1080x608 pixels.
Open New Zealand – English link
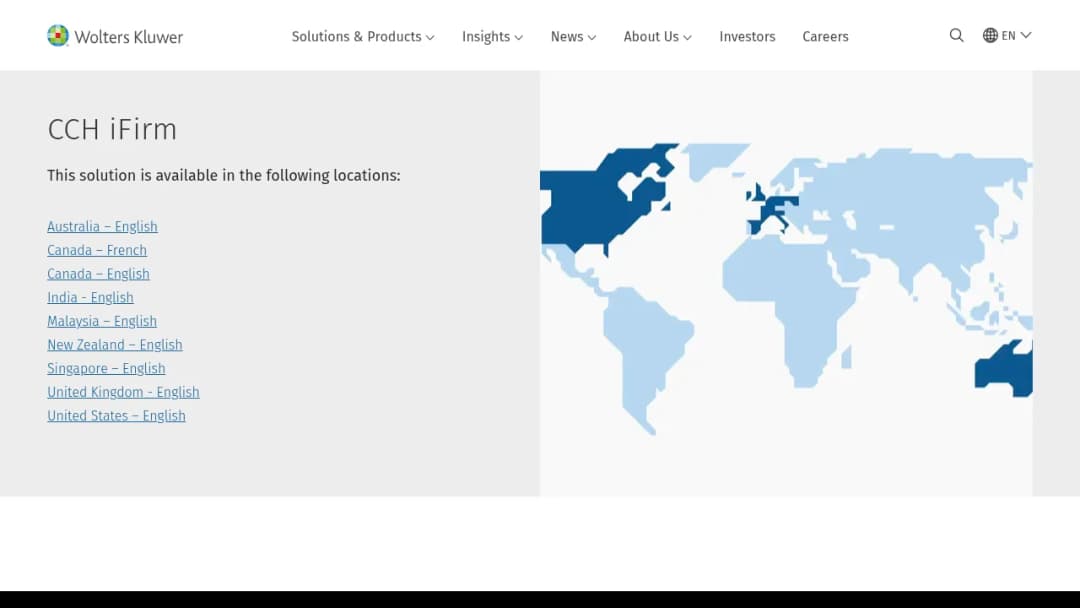pyautogui.click(x=115, y=345)
